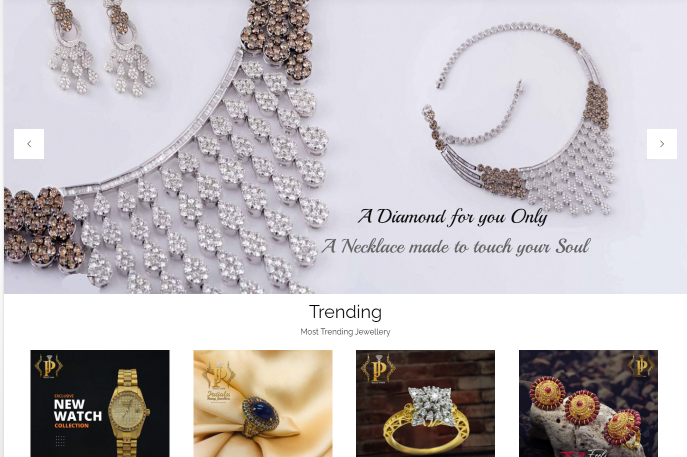
Task: Click 'A Diamond for you Only' banner text
Action: point(453,216)
